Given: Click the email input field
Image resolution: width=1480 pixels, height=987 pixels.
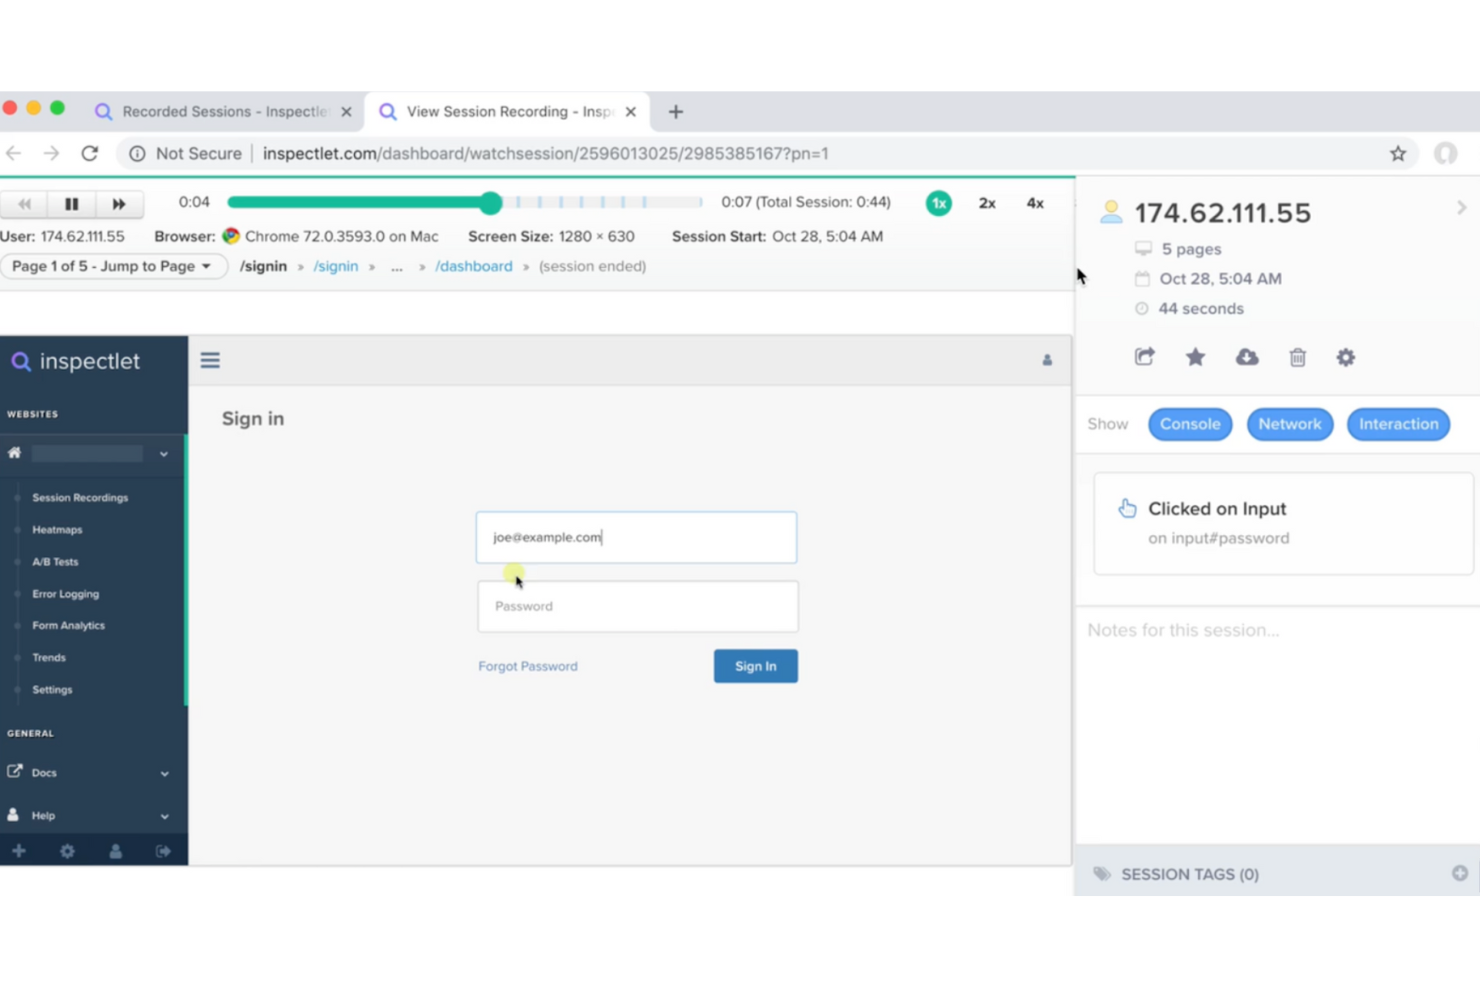Looking at the screenshot, I should tap(636, 537).
